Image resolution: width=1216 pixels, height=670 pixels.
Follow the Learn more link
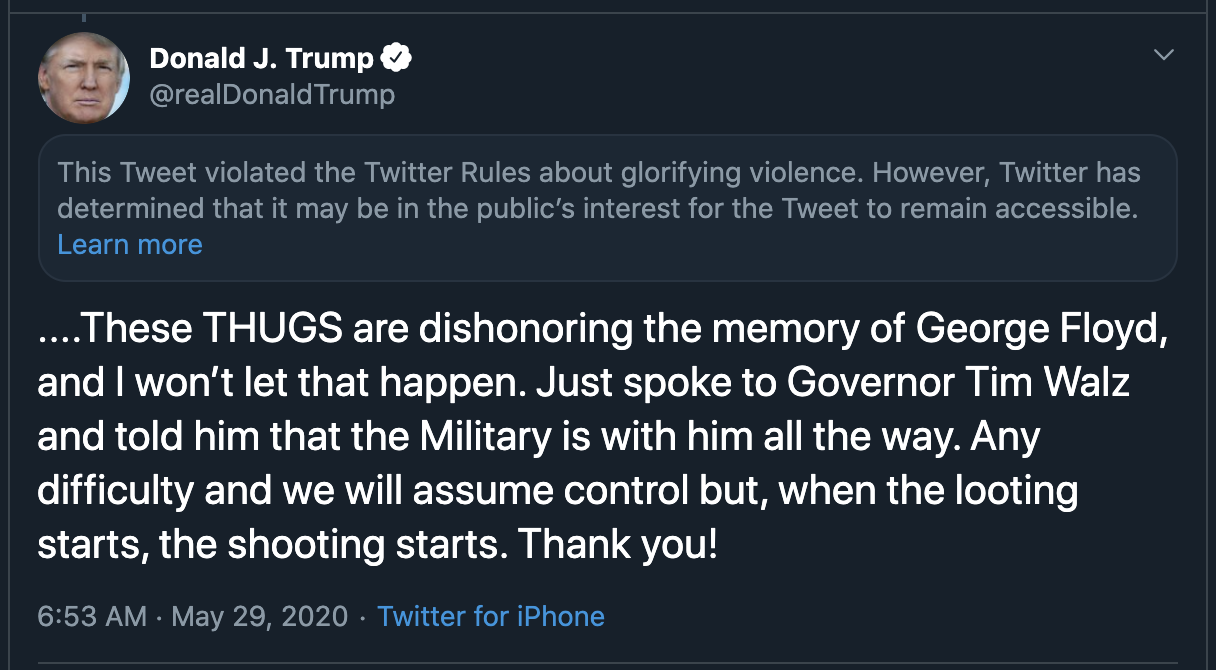[130, 245]
